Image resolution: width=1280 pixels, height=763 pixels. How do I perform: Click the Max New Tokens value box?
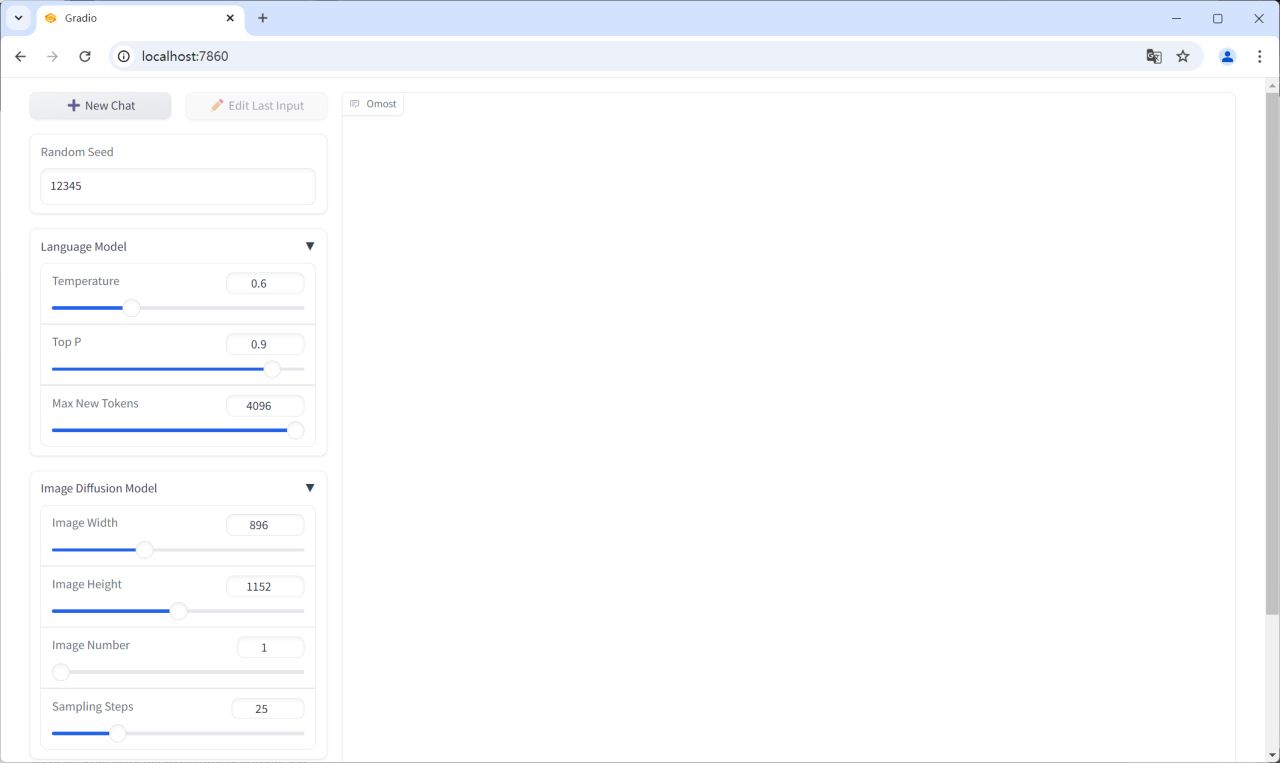pos(265,406)
